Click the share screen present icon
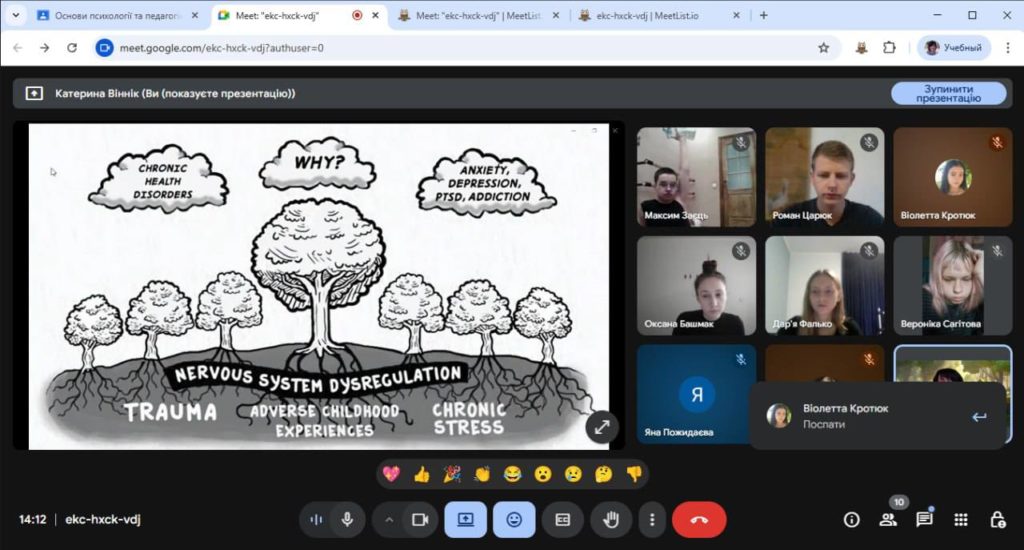The height and width of the screenshot is (550, 1024). pyautogui.click(x=466, y=519)
